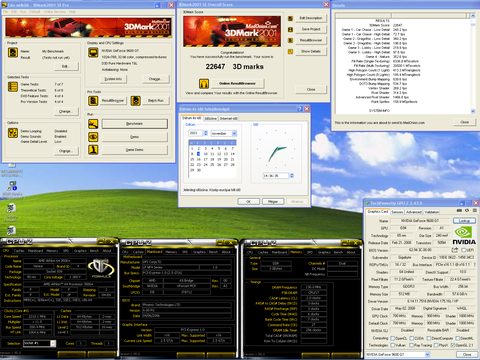Toggle the OpenGL 2.1 checkbox

point(453,345)
